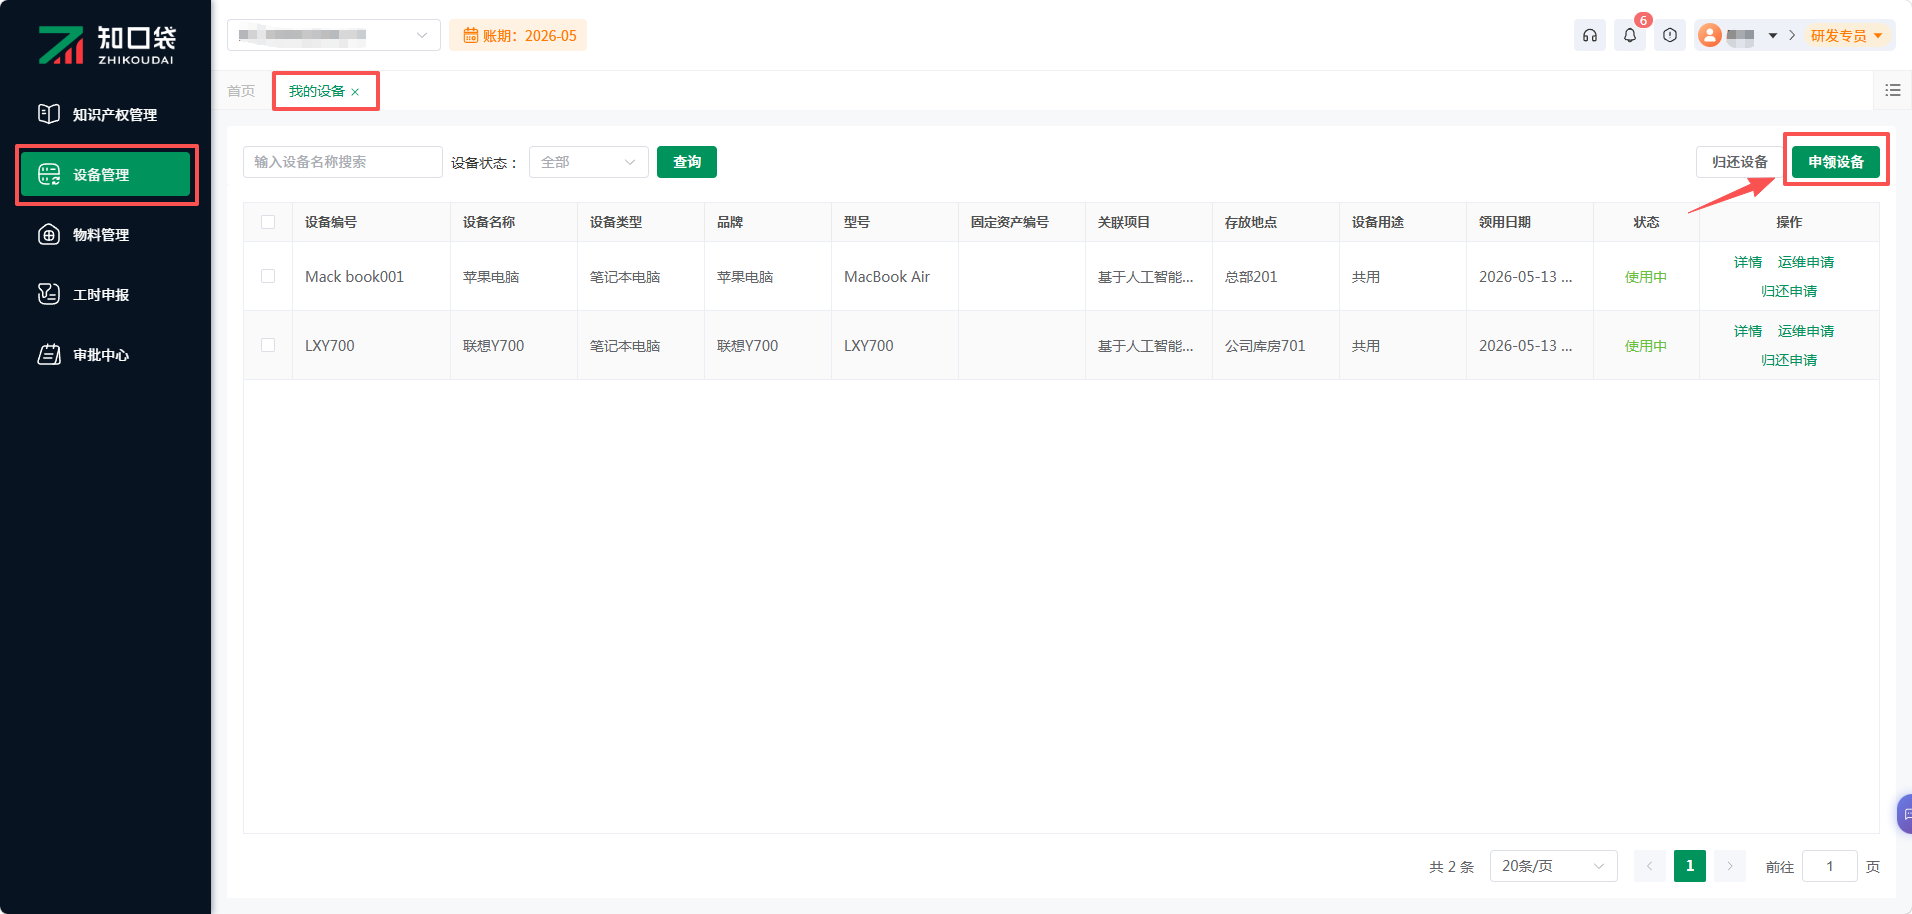
Task: Open 设备管理 in the sidebar
Action: (105, 175)
